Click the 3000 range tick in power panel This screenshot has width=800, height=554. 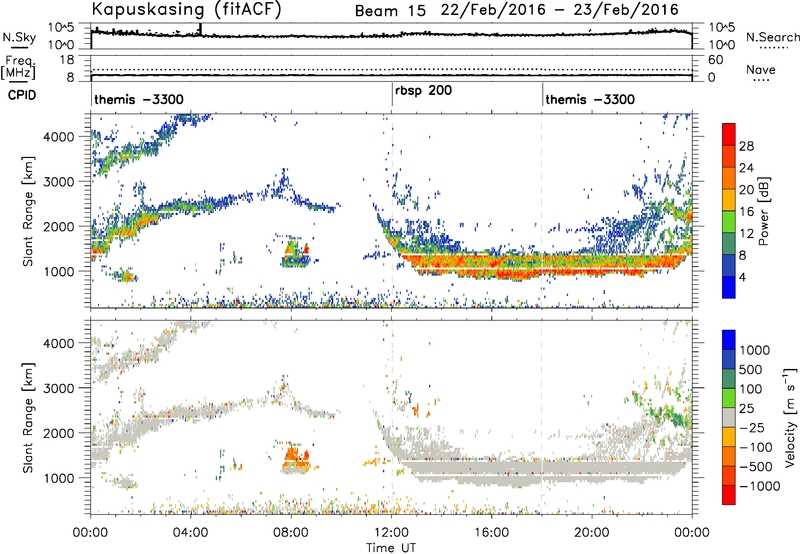tap(59, 182)
